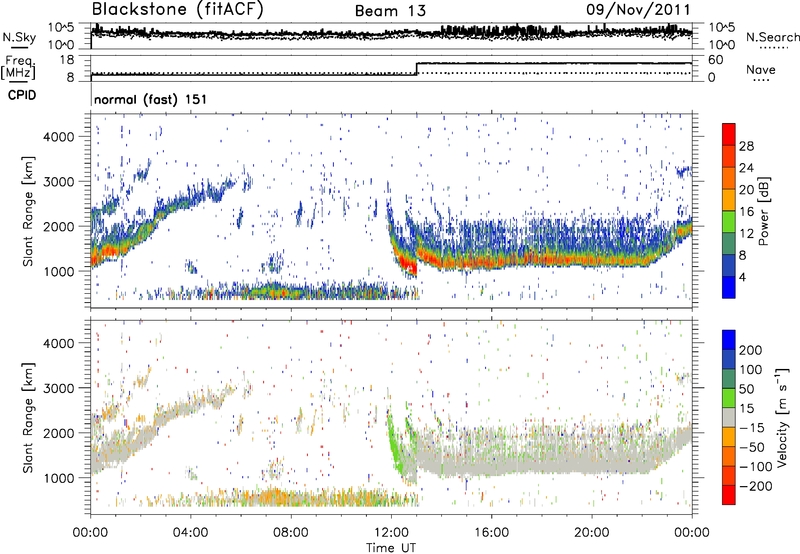Click the '-200' velocity colorbar tick
The image size is (800, 554).
(756, 486)
